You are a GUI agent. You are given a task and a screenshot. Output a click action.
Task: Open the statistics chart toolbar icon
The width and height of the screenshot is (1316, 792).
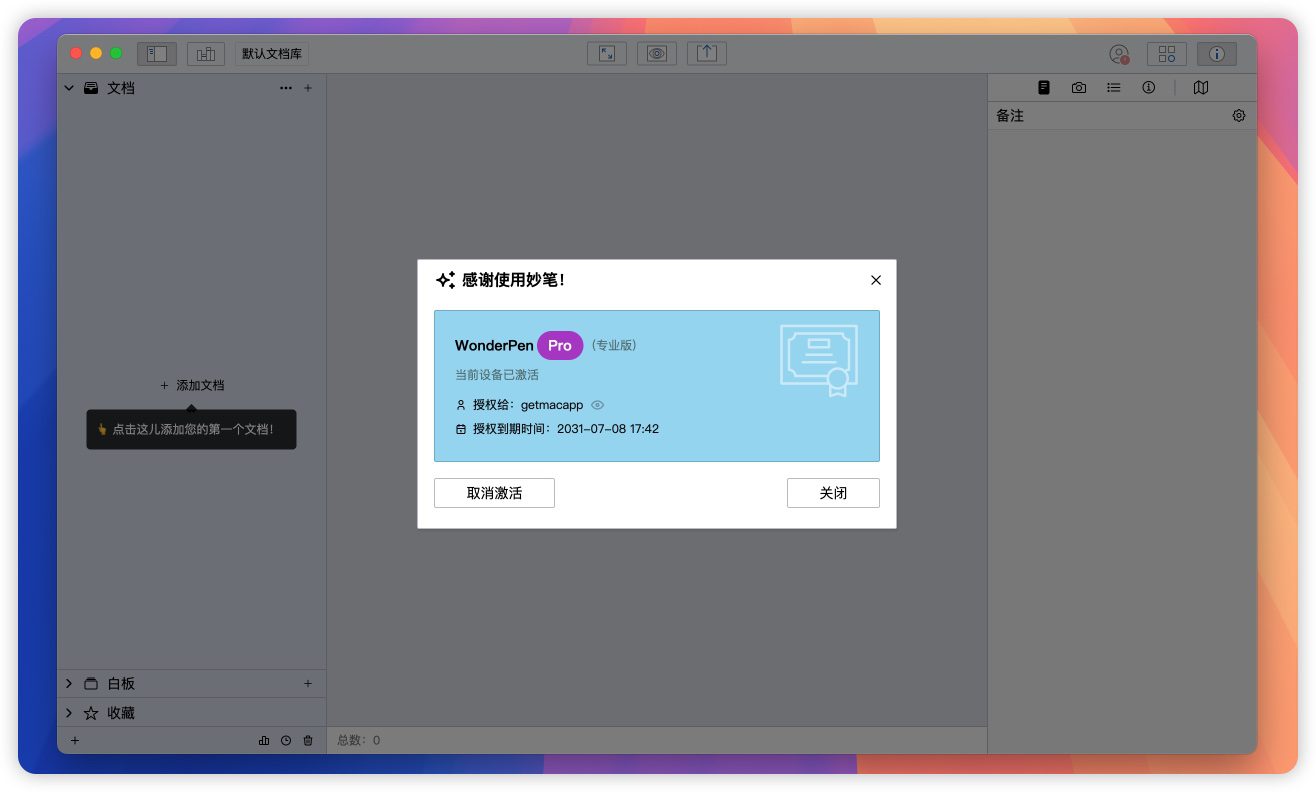point(206,54)
